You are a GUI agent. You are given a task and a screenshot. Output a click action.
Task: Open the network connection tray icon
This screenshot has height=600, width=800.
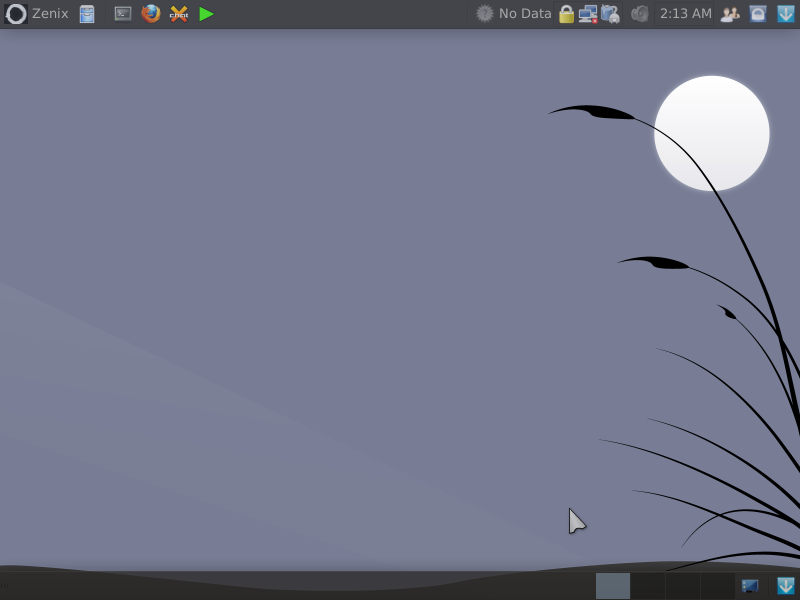pos(588,14)
